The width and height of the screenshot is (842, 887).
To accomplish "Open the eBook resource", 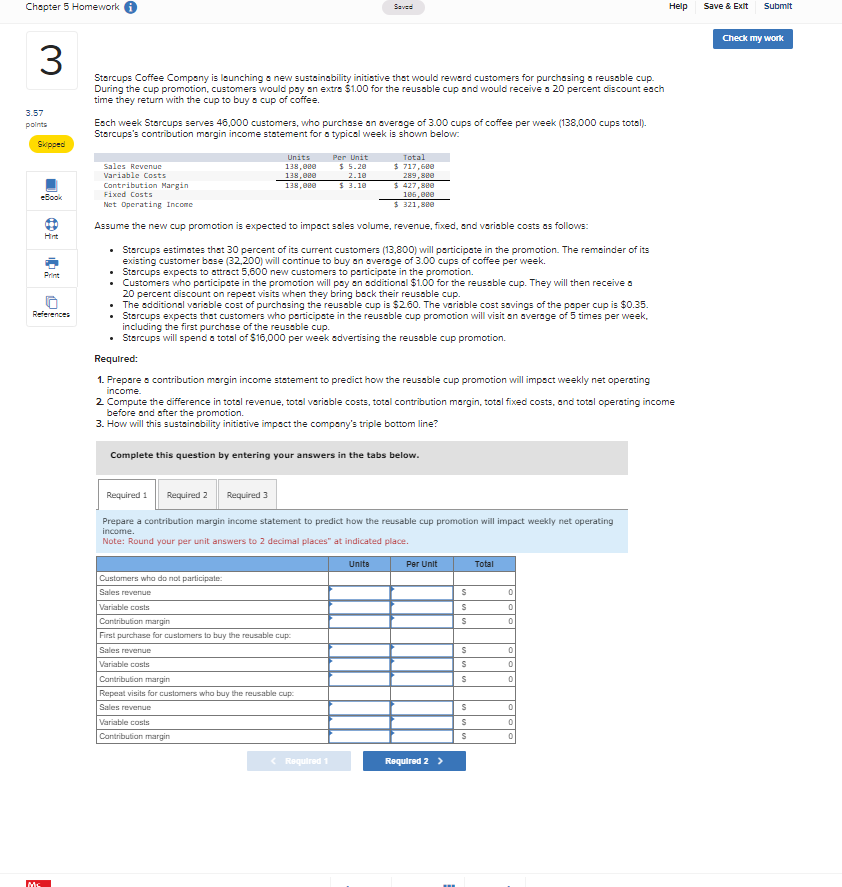I will [51, 190].
